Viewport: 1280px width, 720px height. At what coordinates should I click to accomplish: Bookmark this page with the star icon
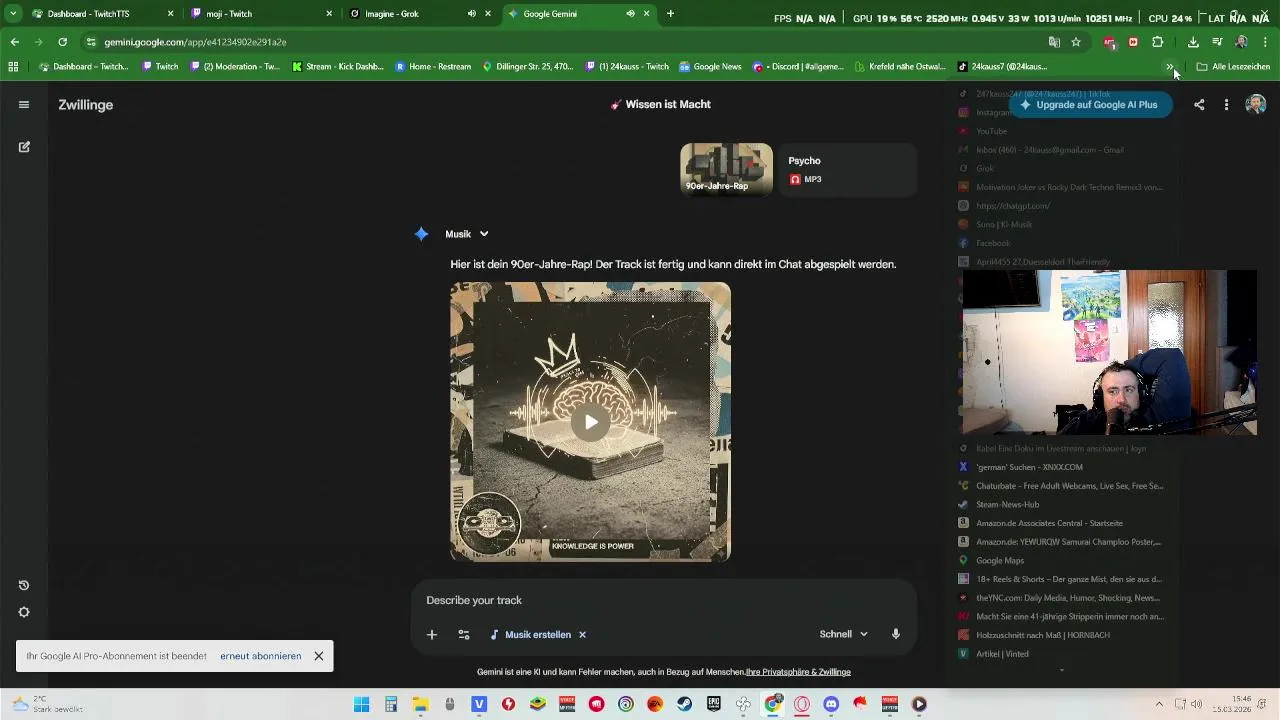point(1076,42)
